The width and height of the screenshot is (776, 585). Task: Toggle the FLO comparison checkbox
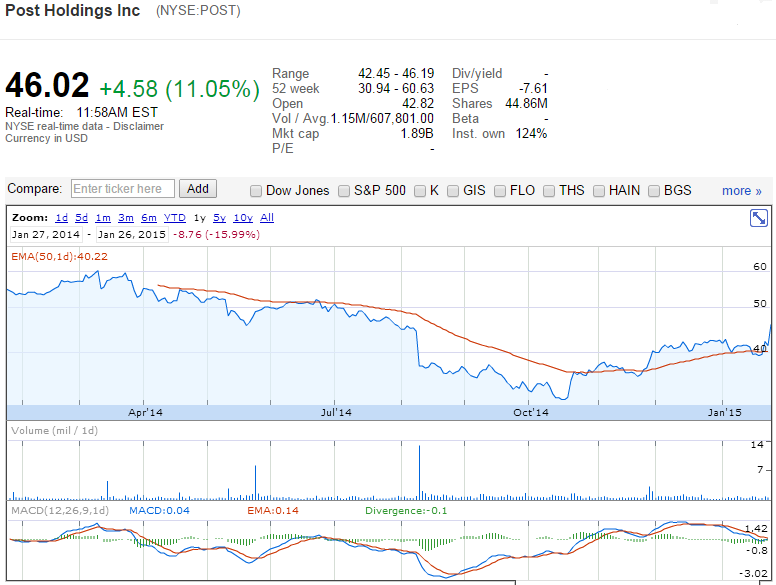pyautogui.click(x=500, y=191)
